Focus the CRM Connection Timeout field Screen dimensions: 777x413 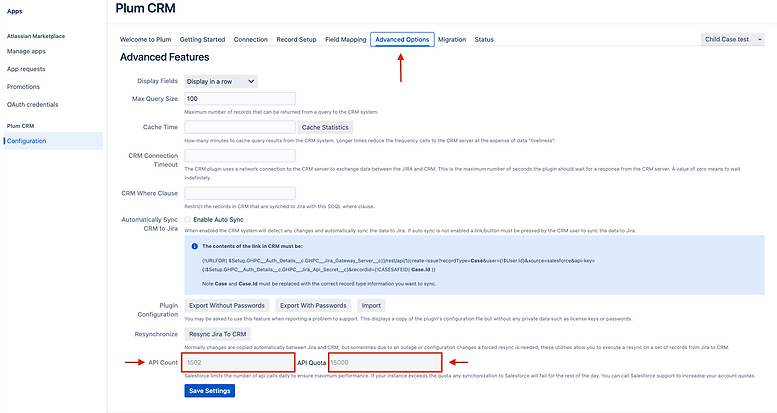pyautogui.click(x=240, y=156)
